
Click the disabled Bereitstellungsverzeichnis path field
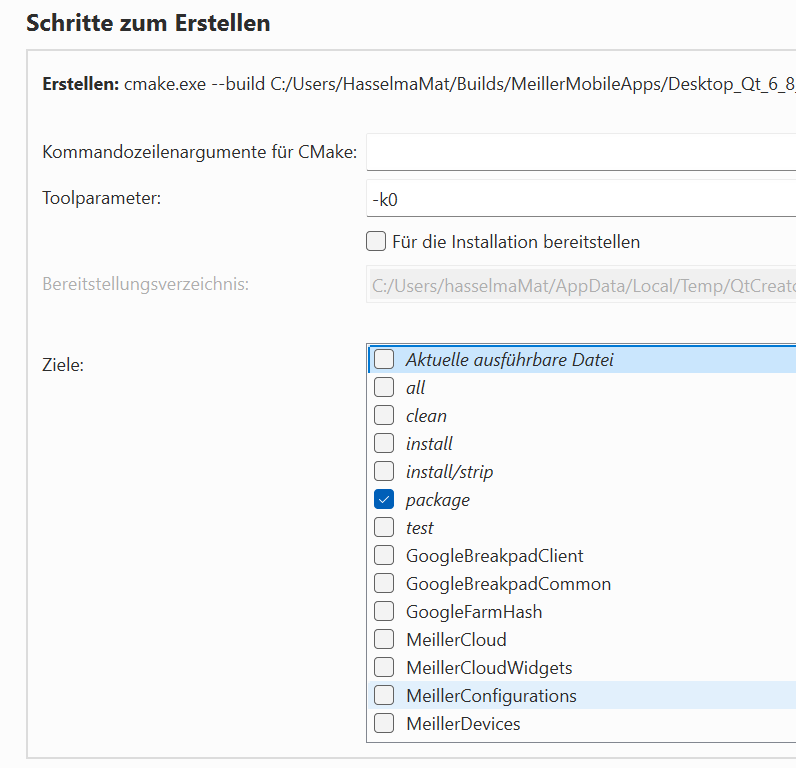point(580,285)
